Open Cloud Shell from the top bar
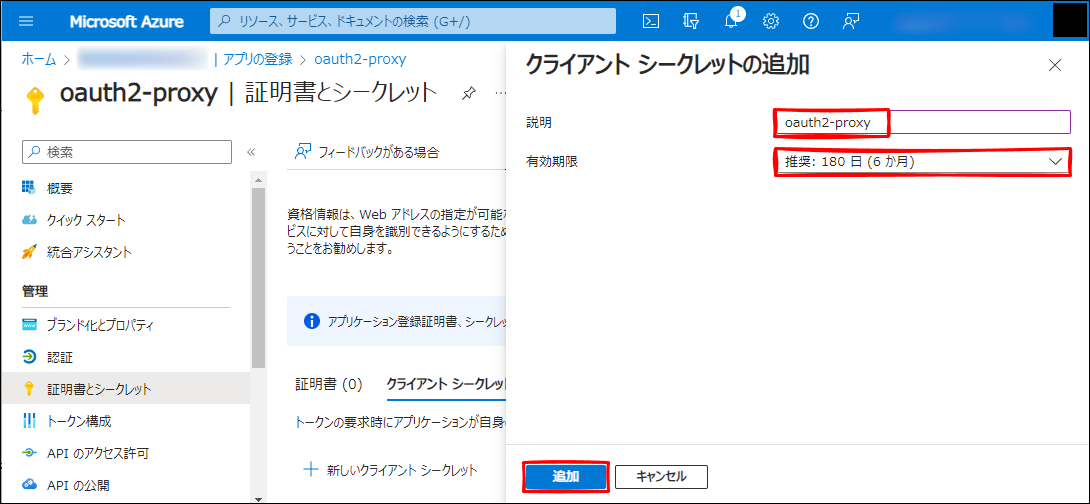This screenshot has height=504, width=1090. 651,21
